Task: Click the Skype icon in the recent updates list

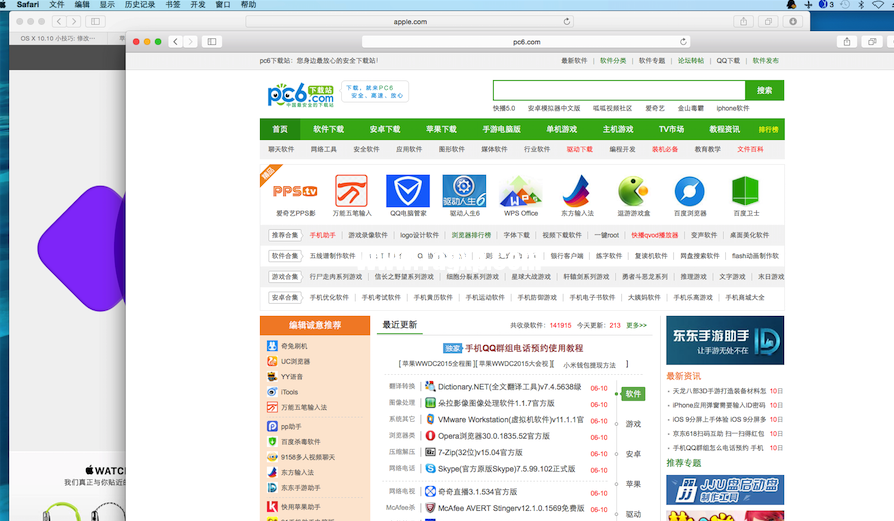Action: (430, 469)
